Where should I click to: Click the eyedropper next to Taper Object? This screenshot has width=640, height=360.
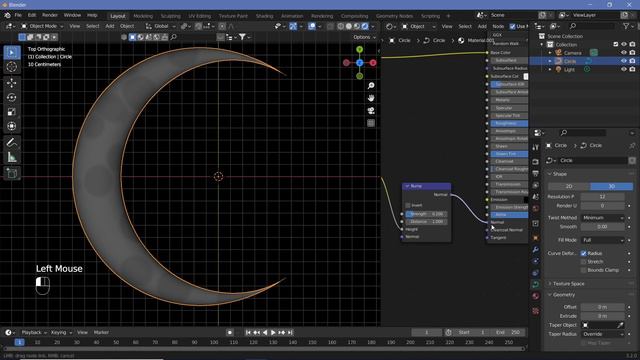(620, 325)
